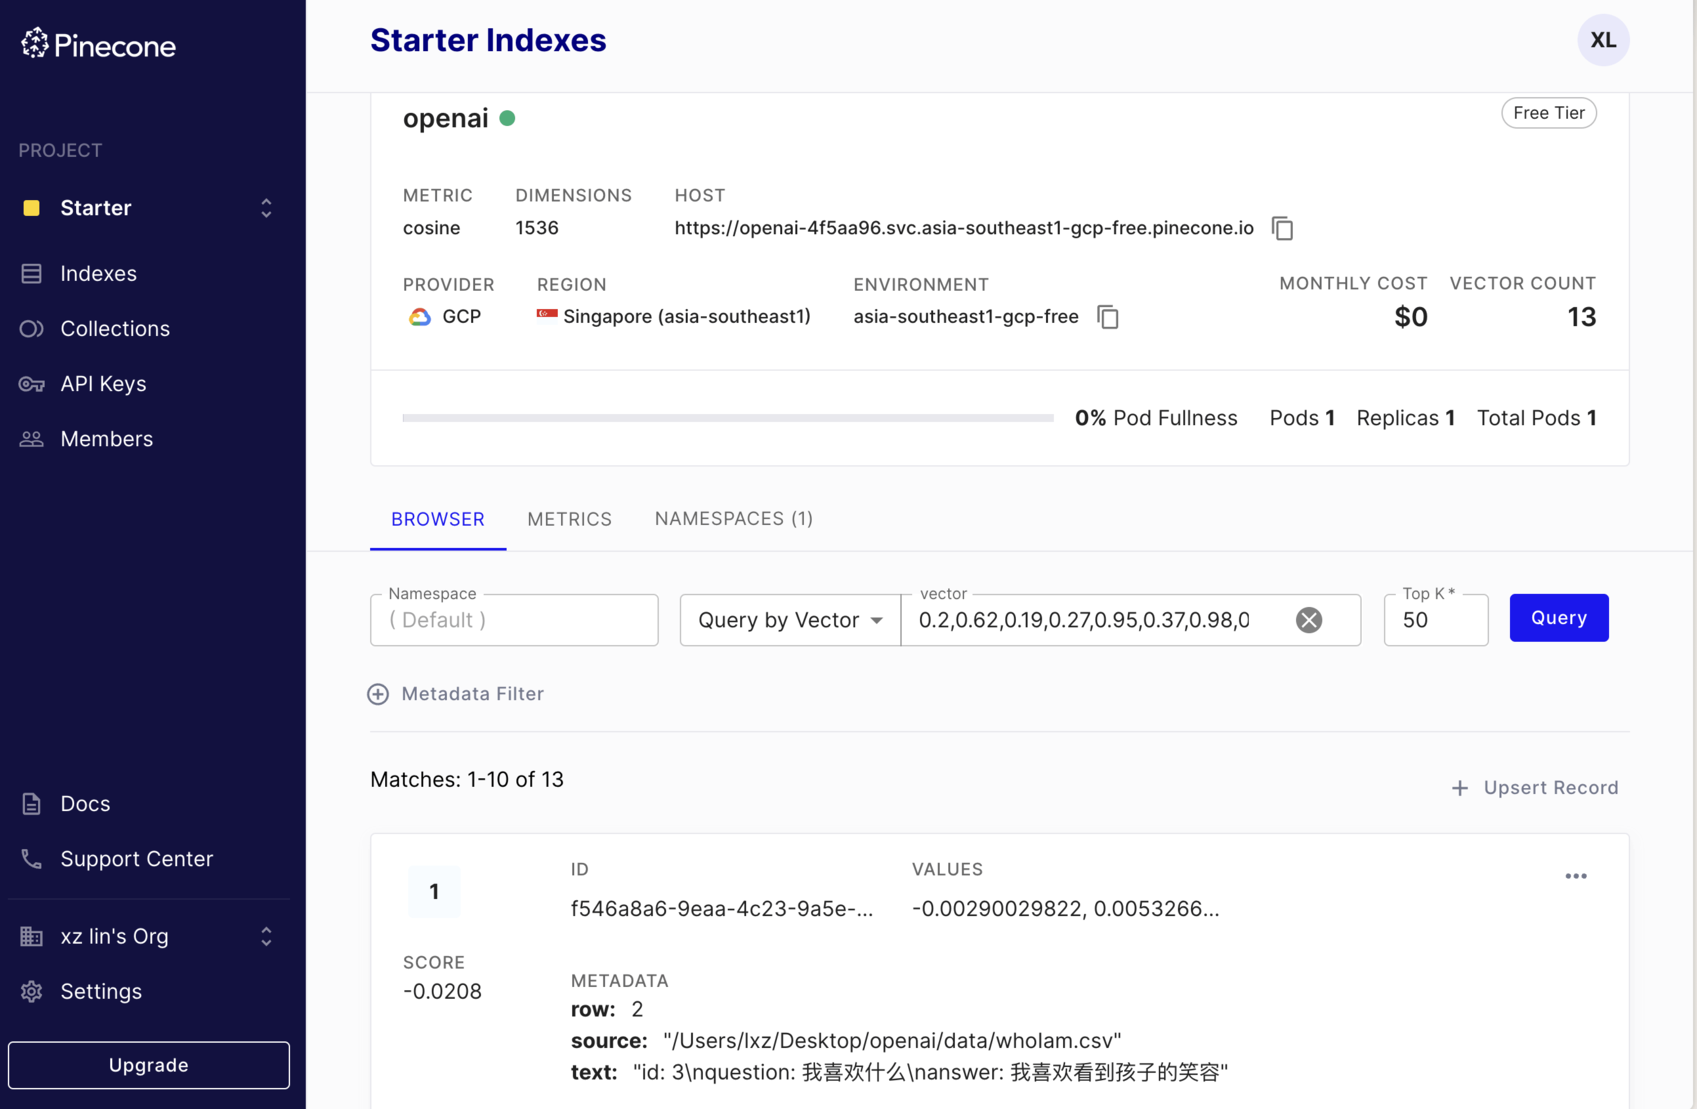The height and width of the screenshot is (1109, 1697).
Task: Run the Query button
Action: 1559,618
